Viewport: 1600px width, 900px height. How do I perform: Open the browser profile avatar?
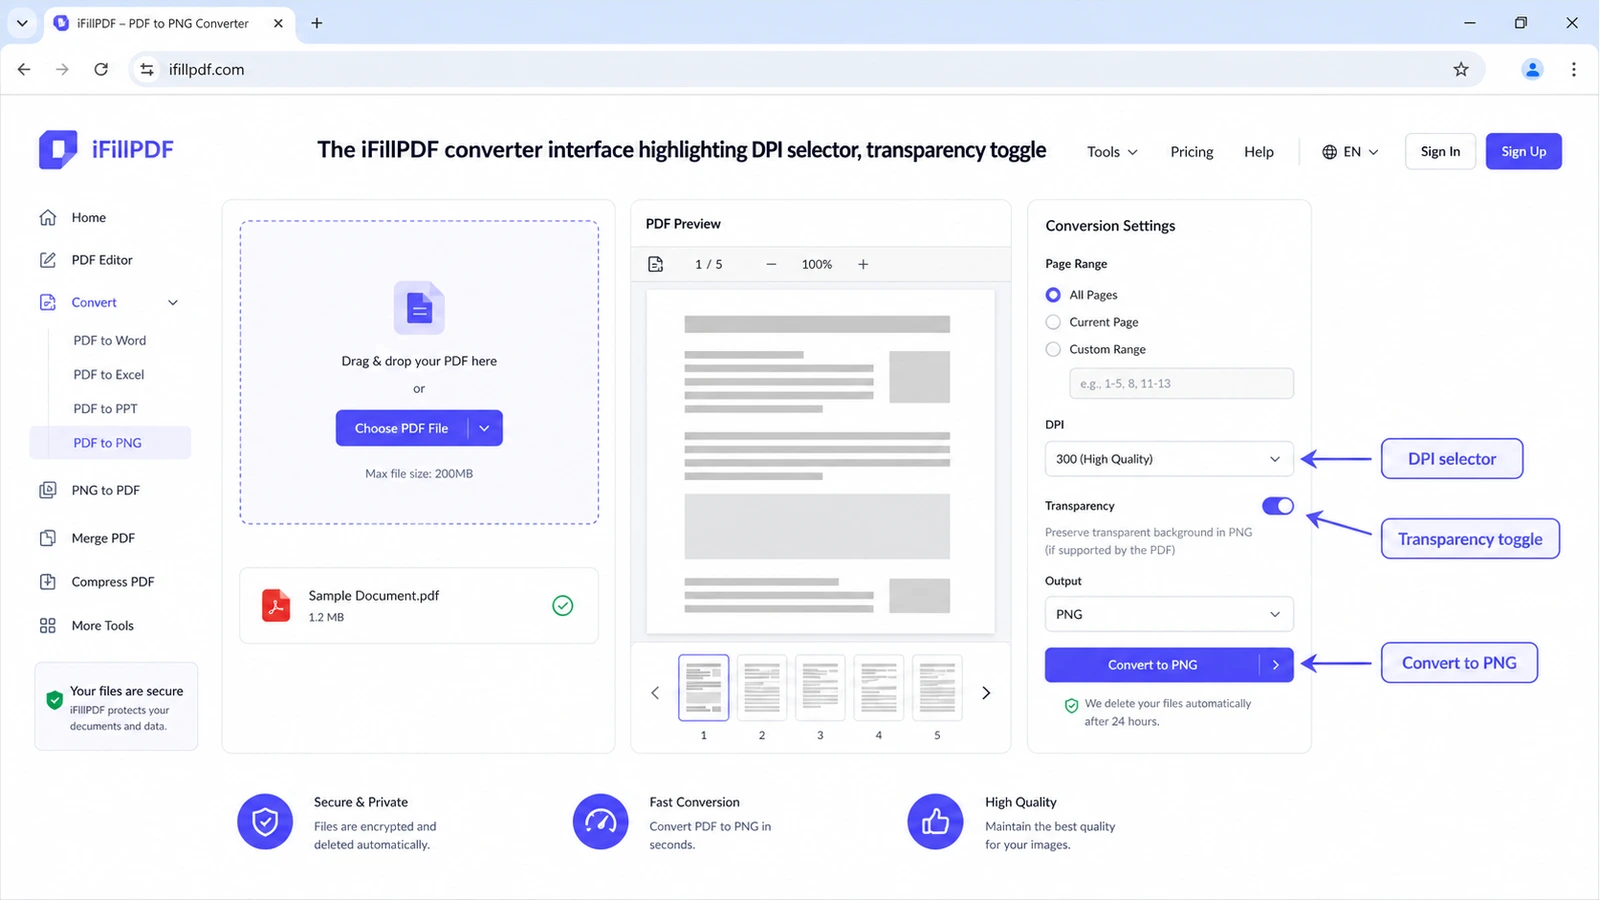coord(1532,69)
